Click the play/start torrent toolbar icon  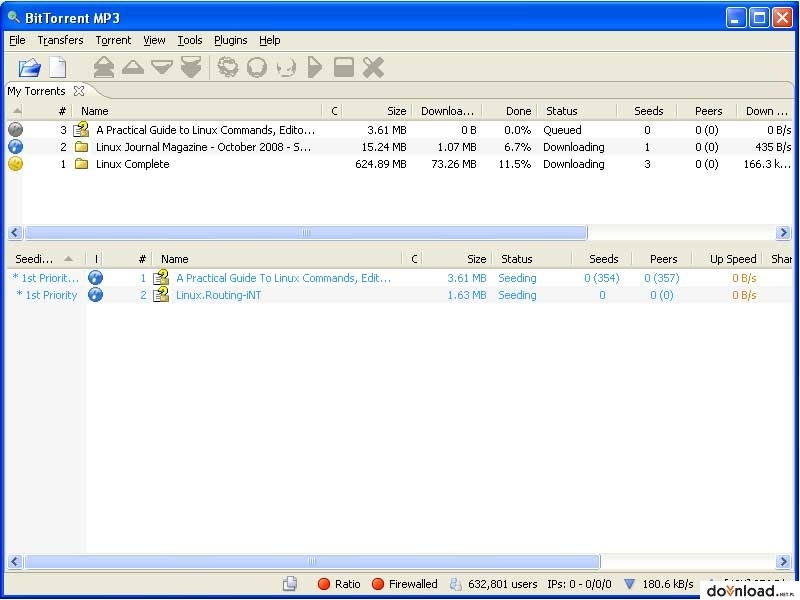[x=315, y=67]
